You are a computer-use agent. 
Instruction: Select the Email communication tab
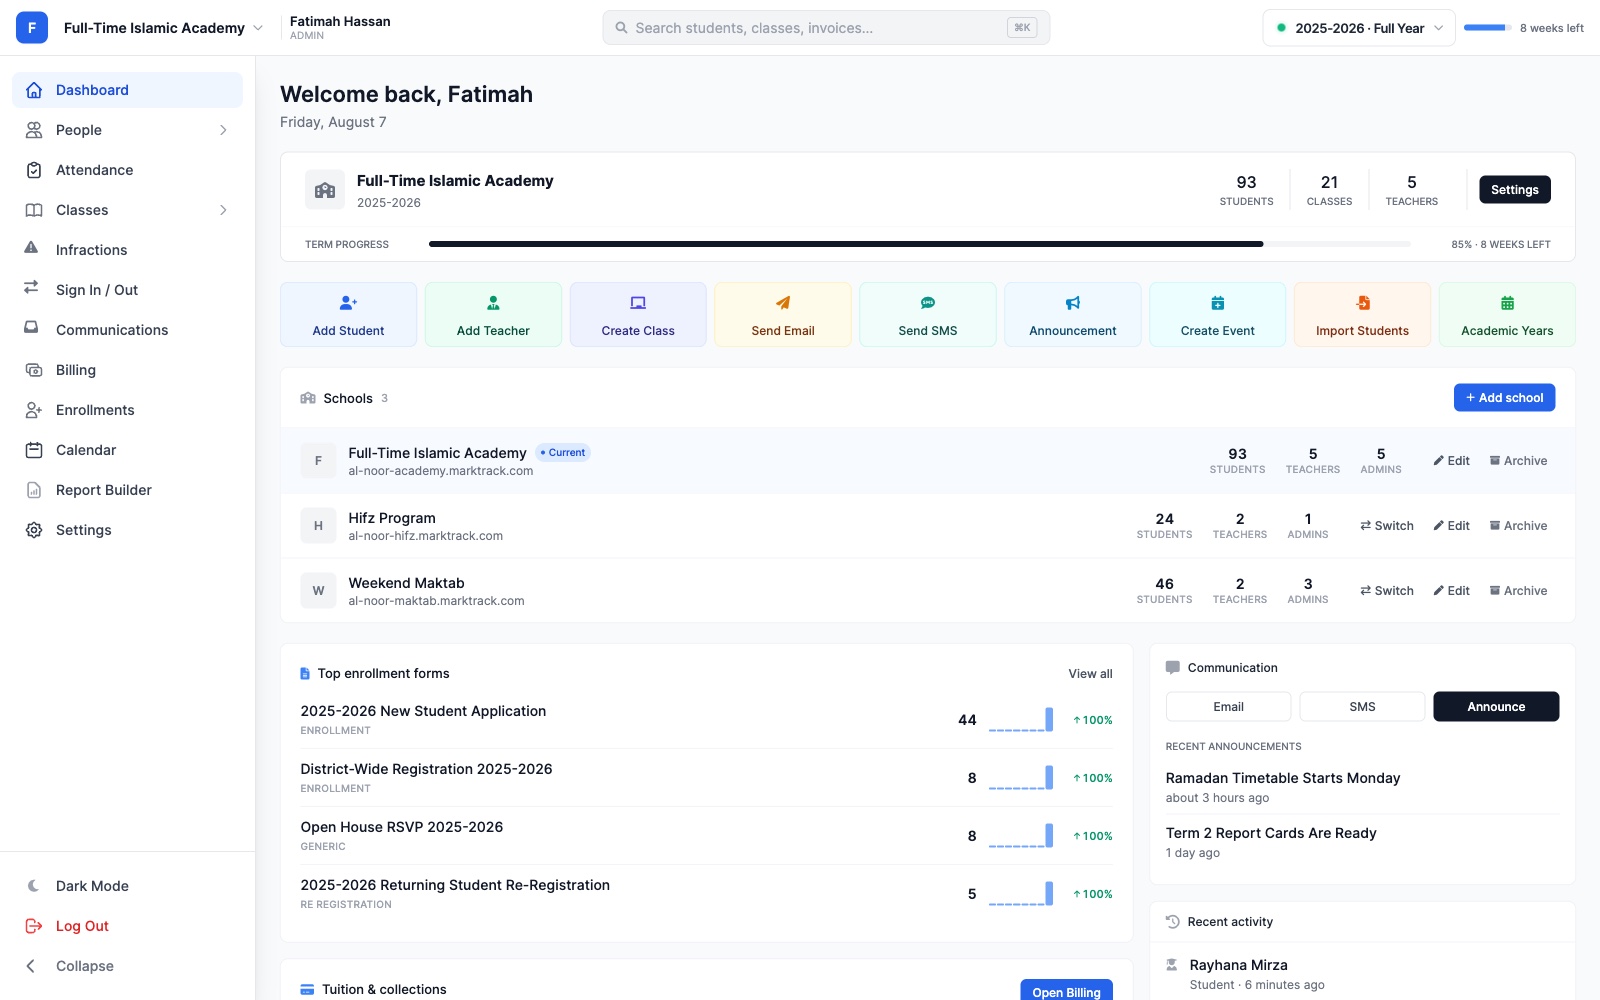1228,707
